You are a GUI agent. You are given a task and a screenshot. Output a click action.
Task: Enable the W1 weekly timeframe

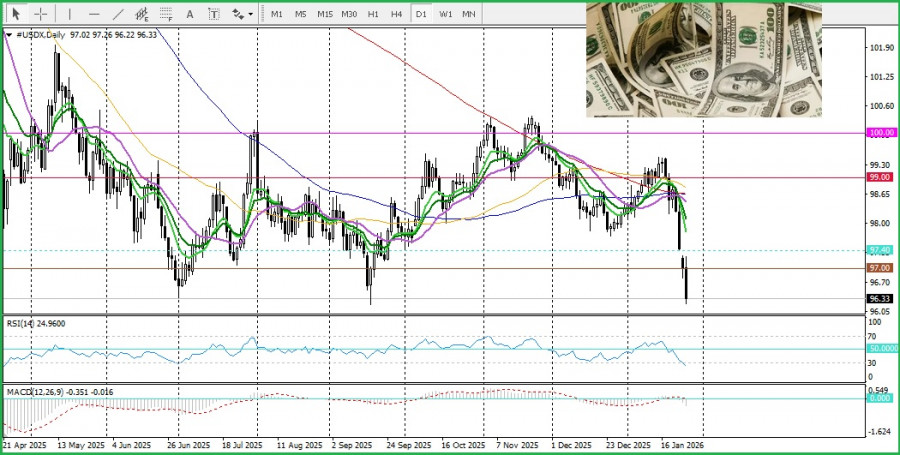445,14
